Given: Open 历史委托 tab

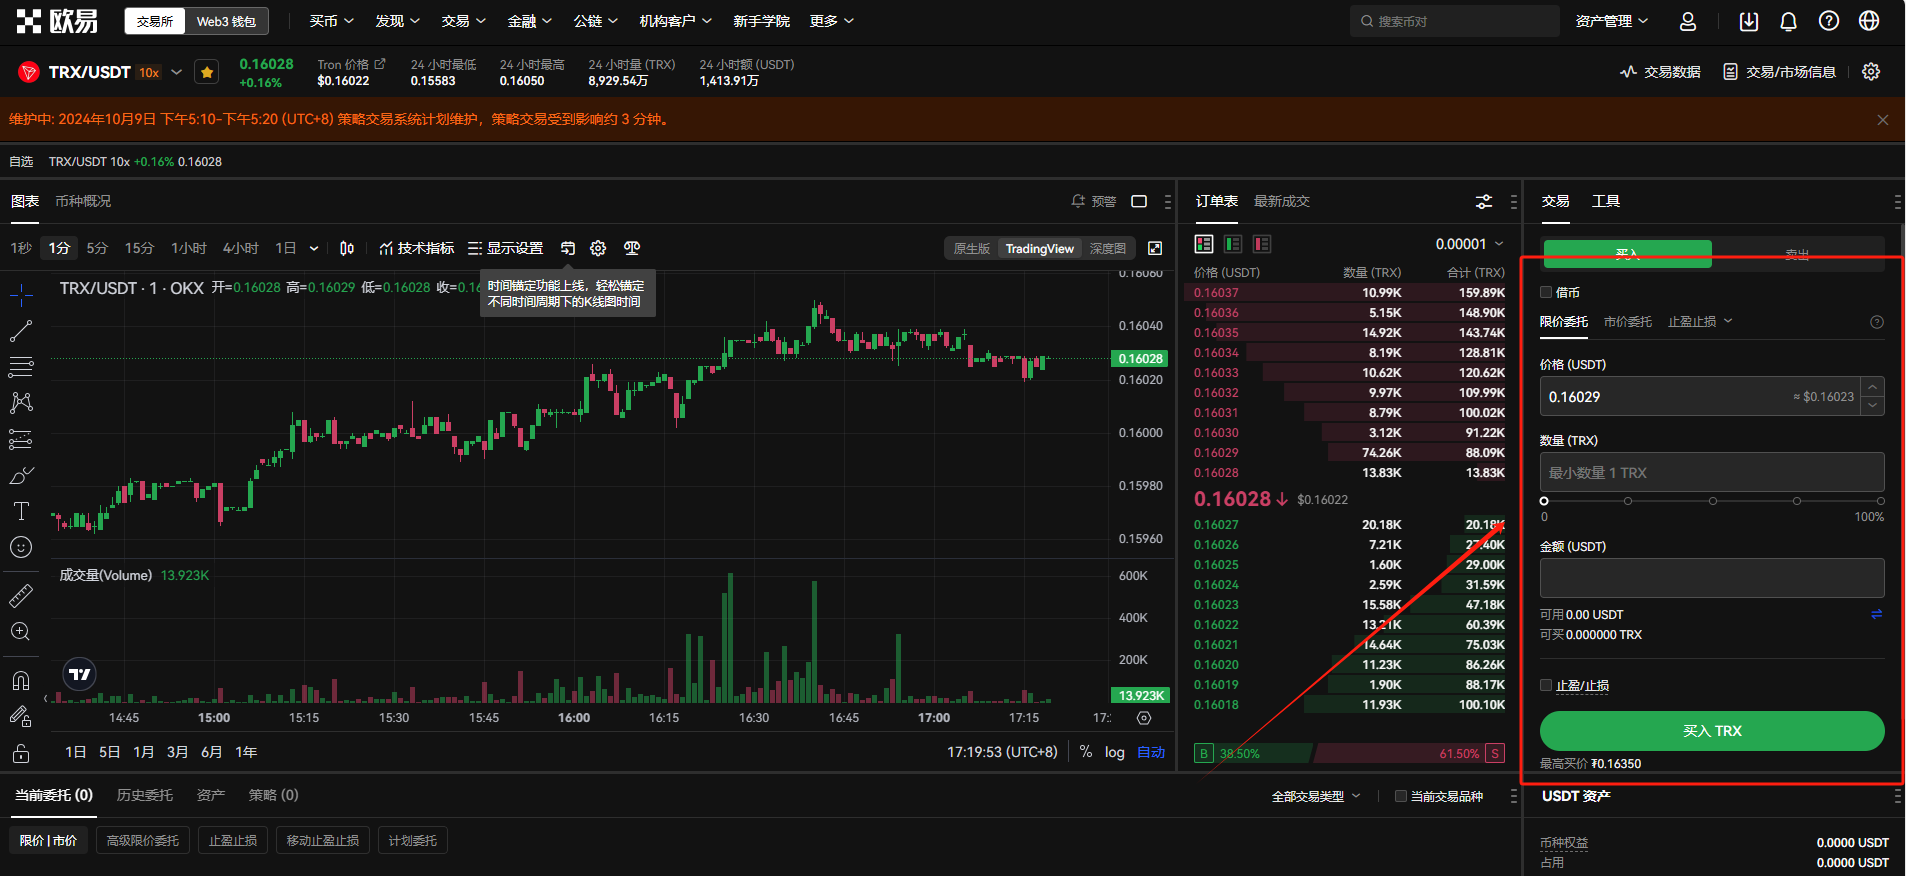Looking at the screenshot, I should pyautogui.click(x=145, y=795).
